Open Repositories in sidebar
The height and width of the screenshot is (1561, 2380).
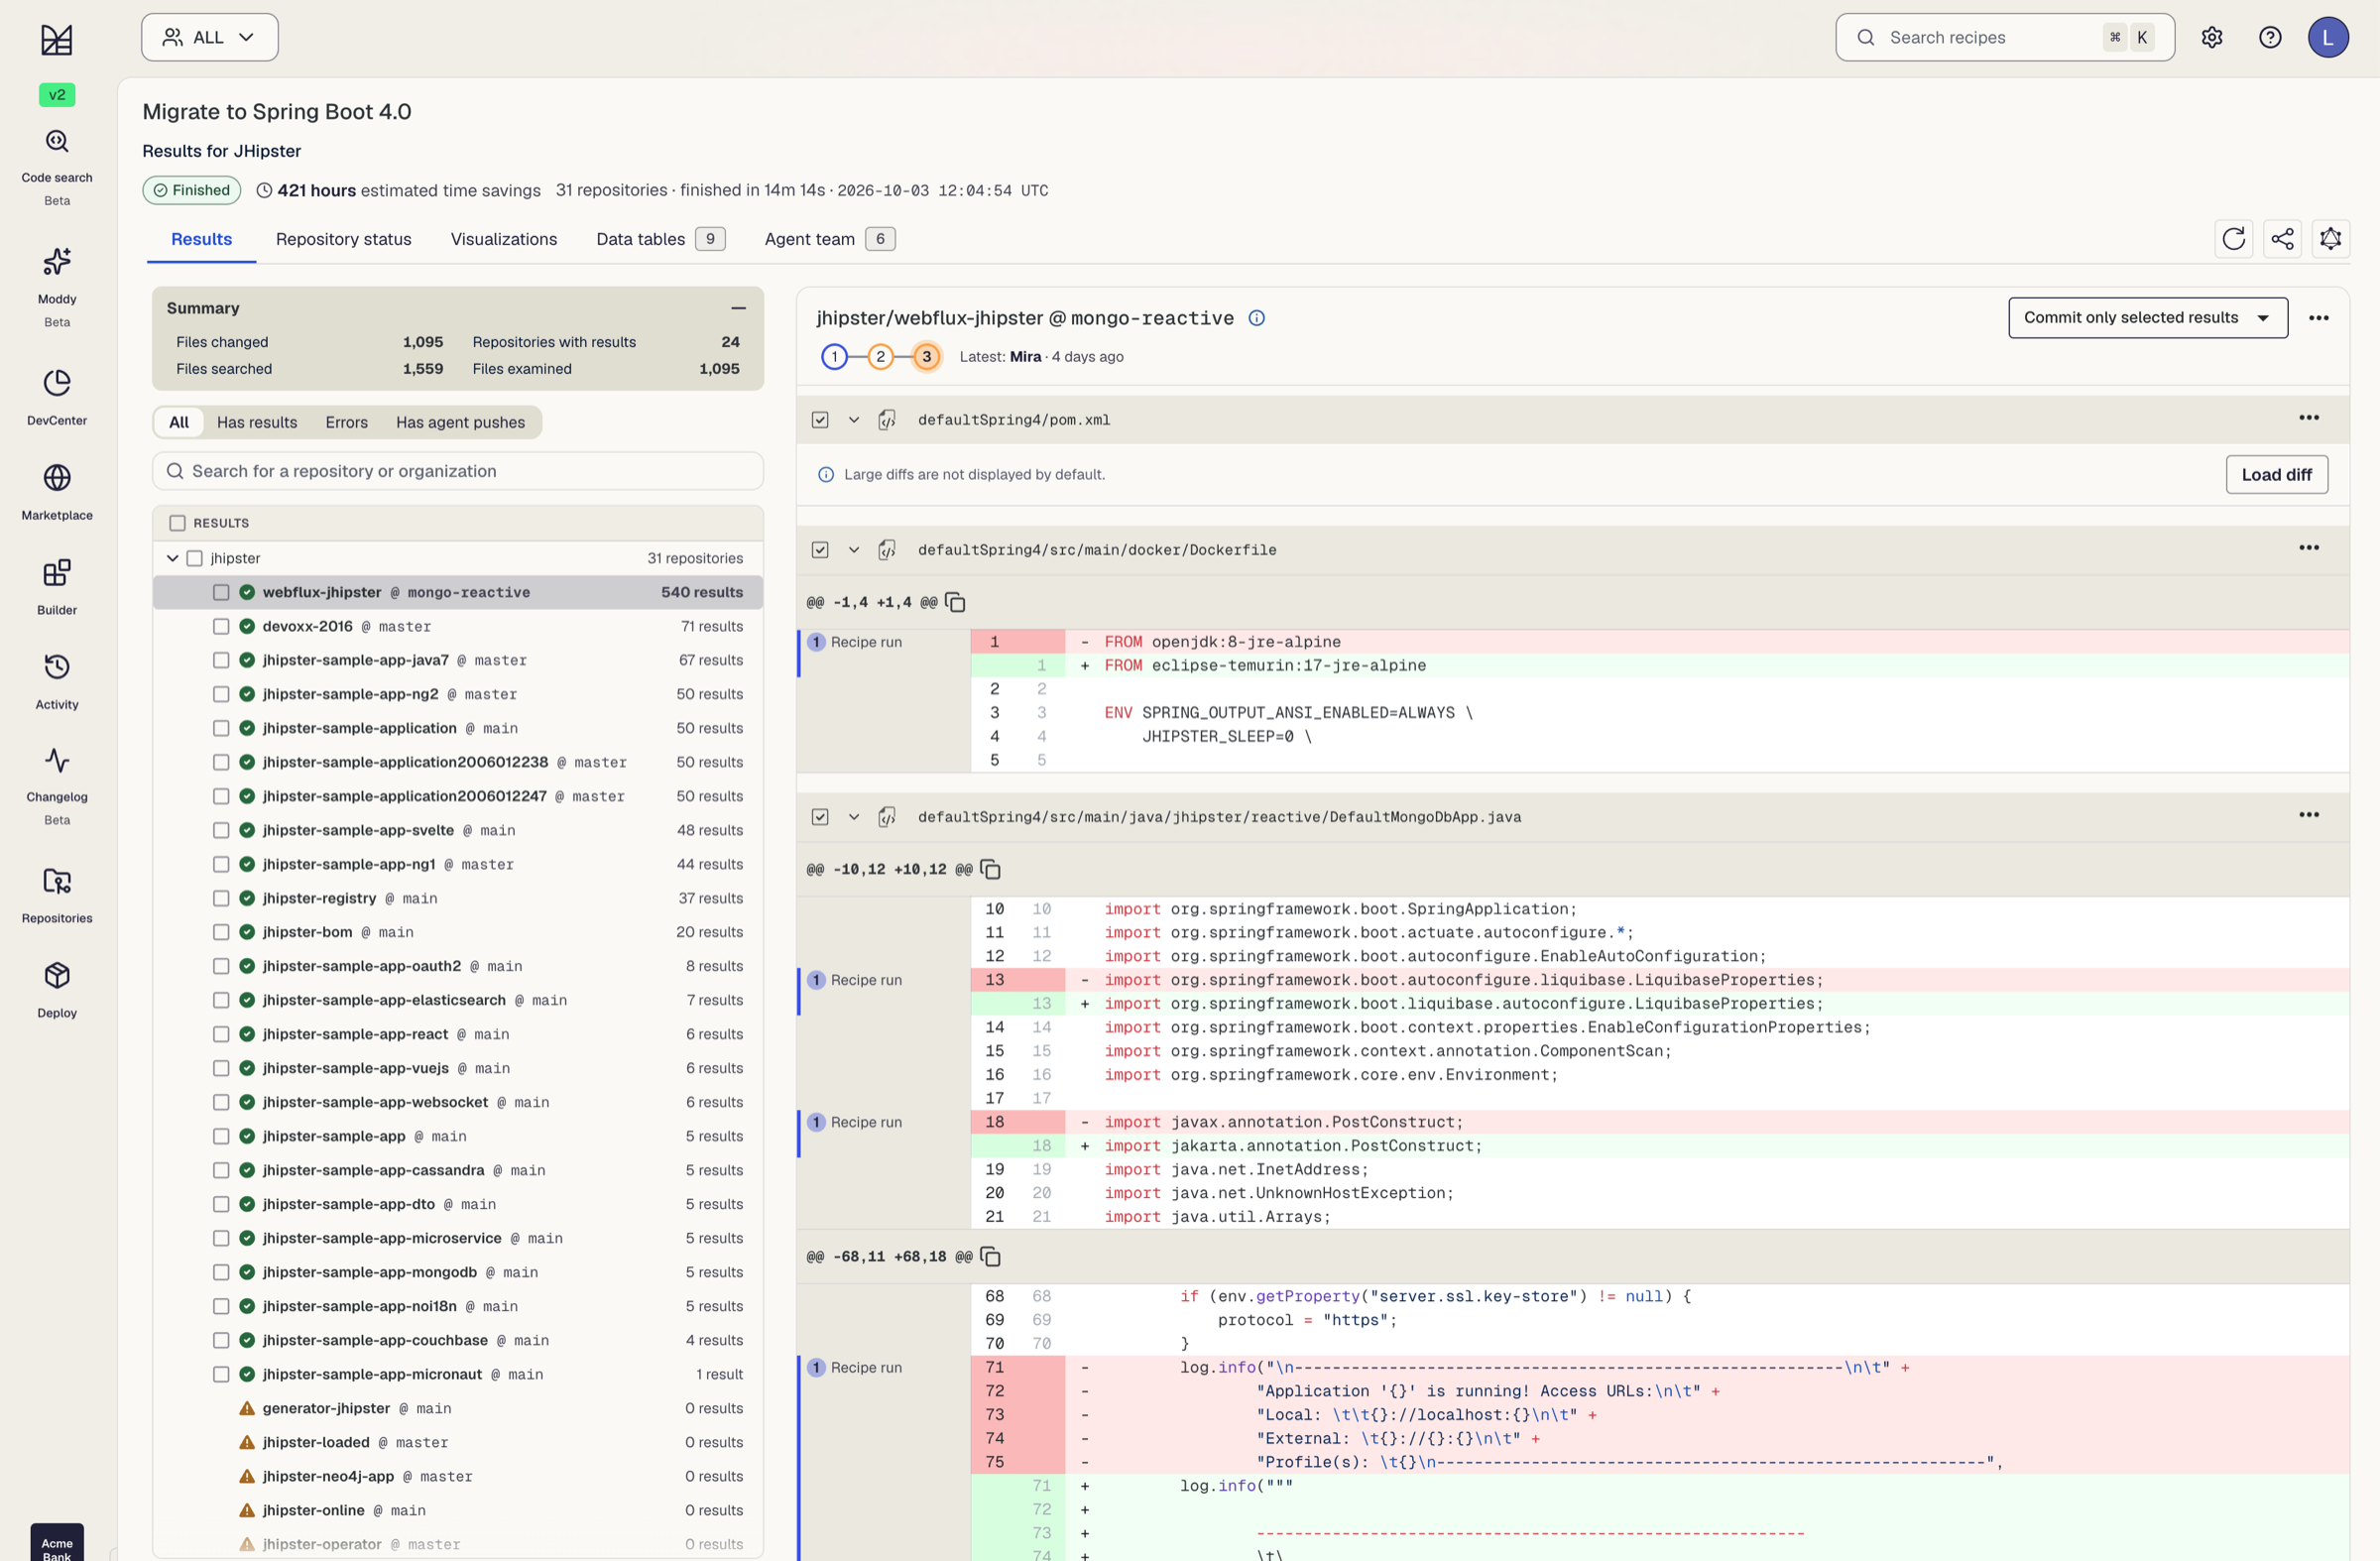click(57, 895)
